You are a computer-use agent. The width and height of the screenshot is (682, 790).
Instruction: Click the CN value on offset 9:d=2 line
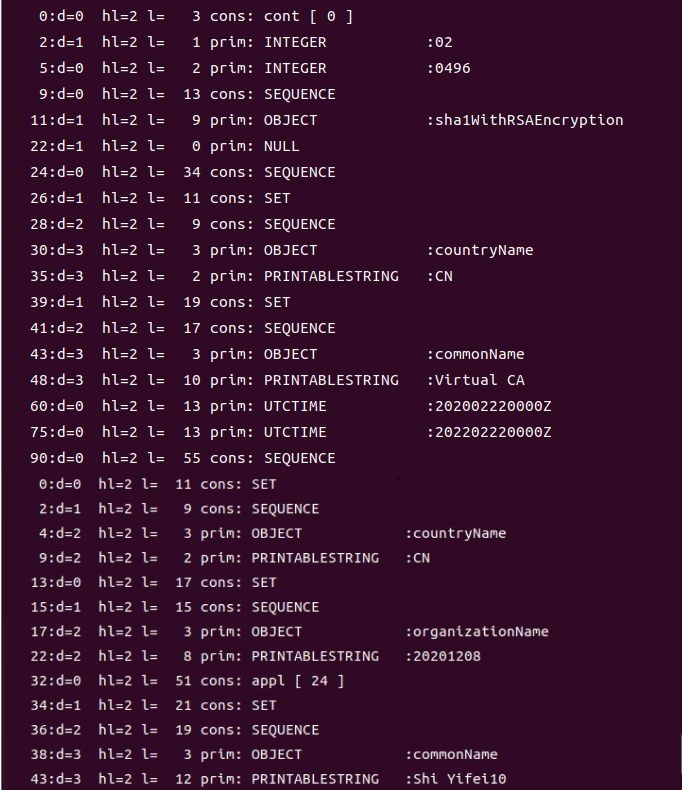pyautogui.click(x=420, y=557)
